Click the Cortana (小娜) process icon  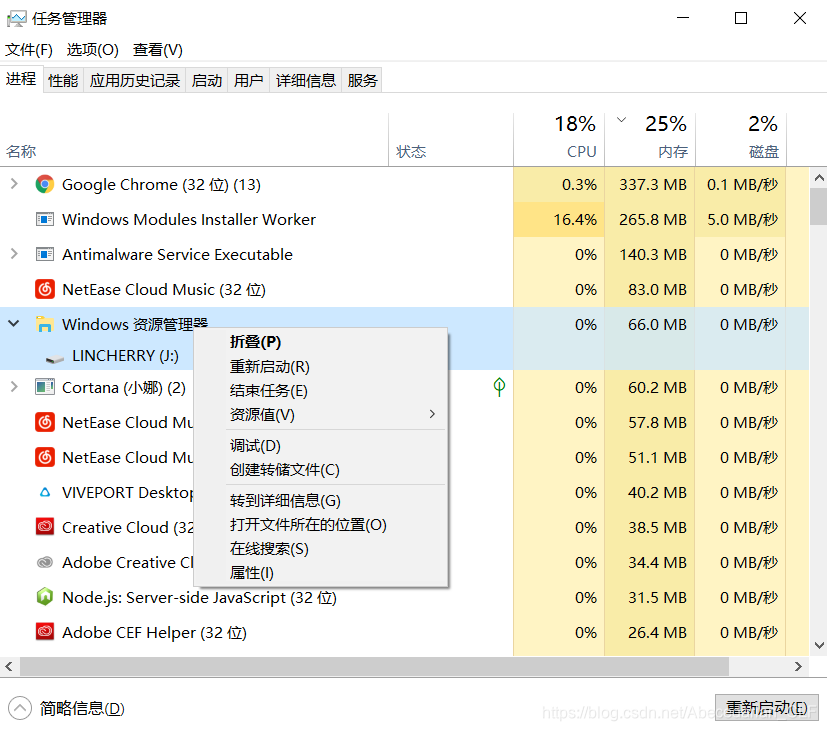point(45,387)
